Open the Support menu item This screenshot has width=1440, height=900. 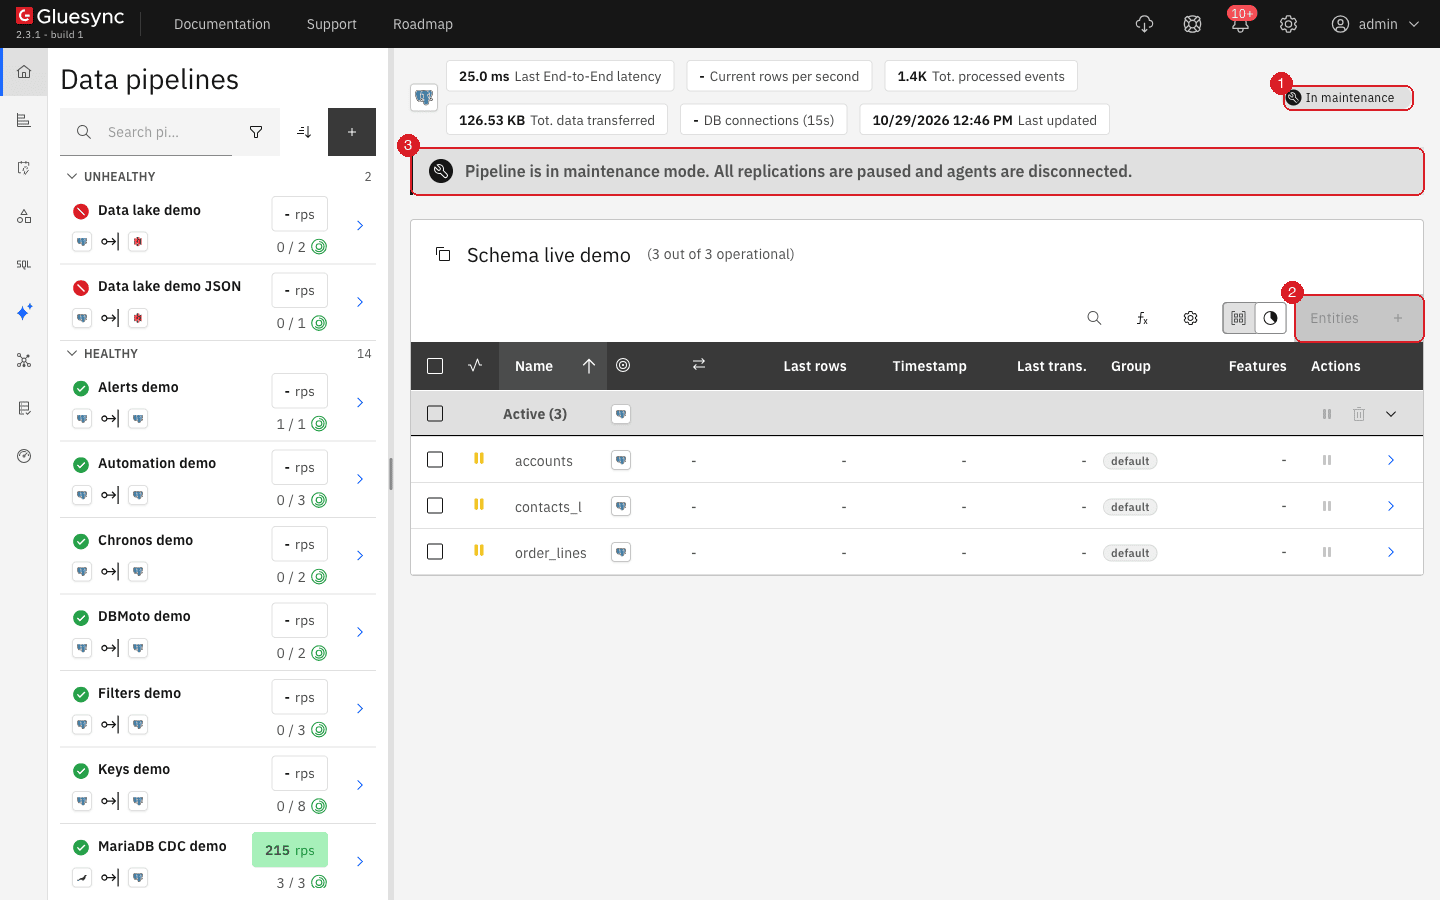(x=332, y=24)
